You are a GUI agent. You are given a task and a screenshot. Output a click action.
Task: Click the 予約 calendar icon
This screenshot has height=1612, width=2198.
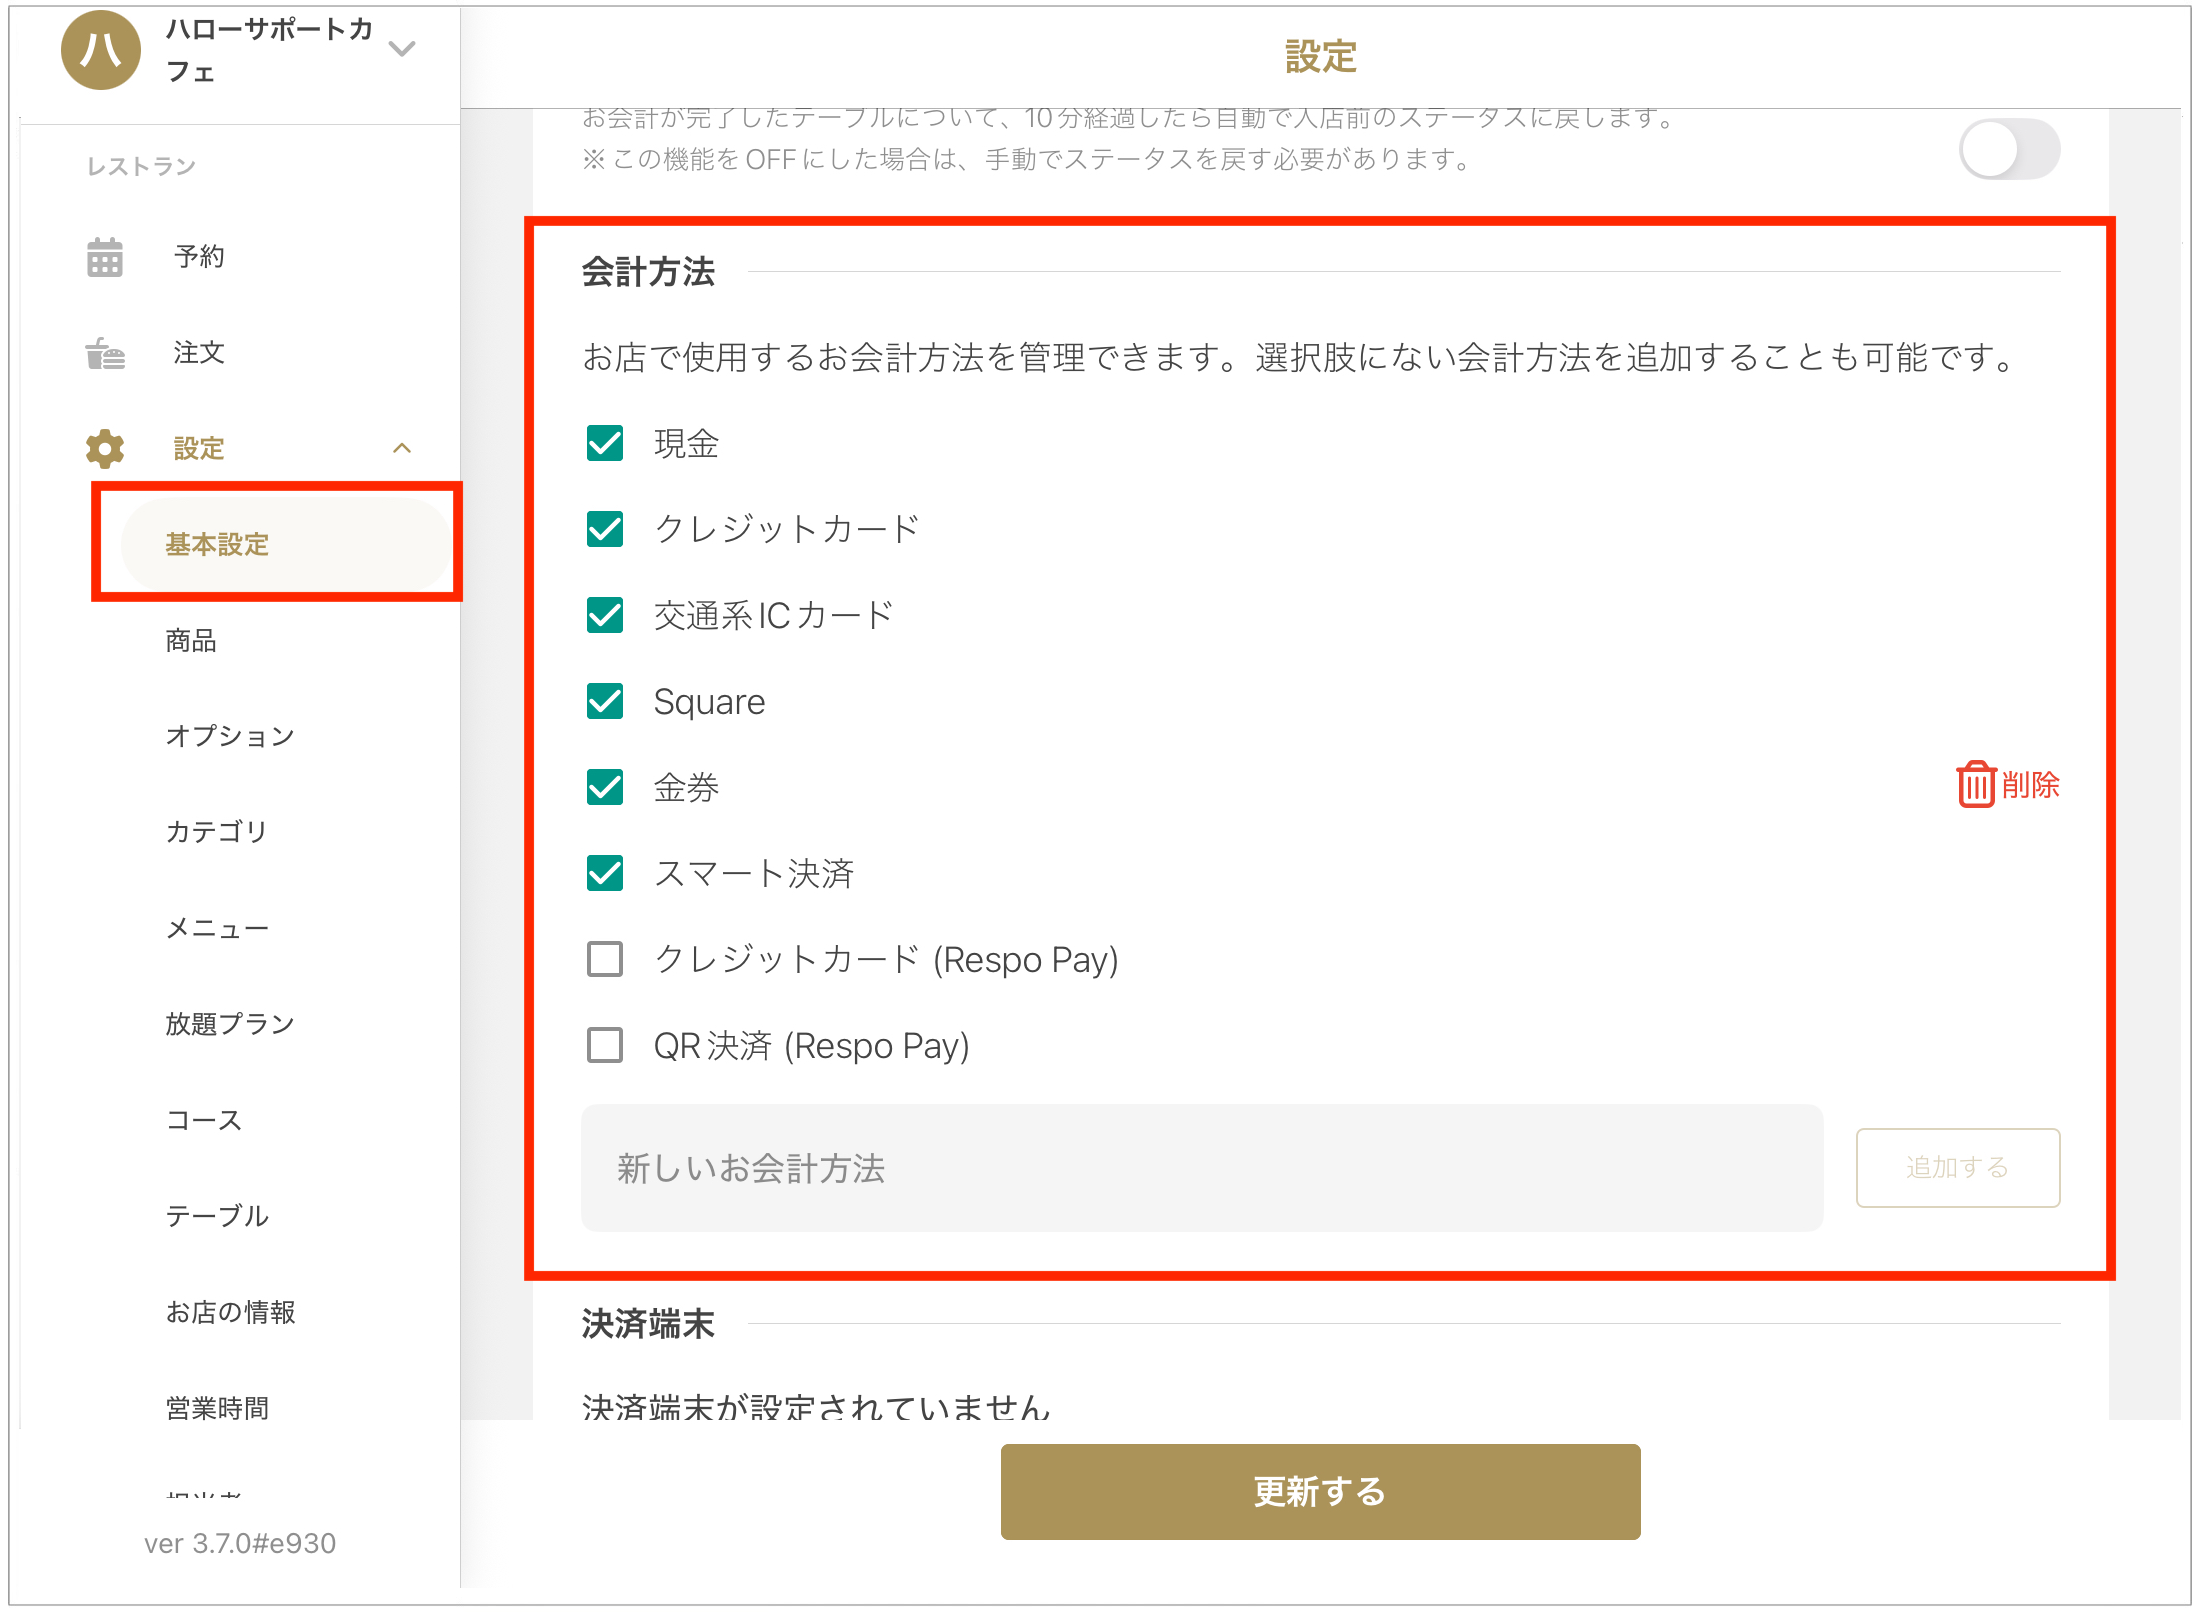[x=105, y=257]
